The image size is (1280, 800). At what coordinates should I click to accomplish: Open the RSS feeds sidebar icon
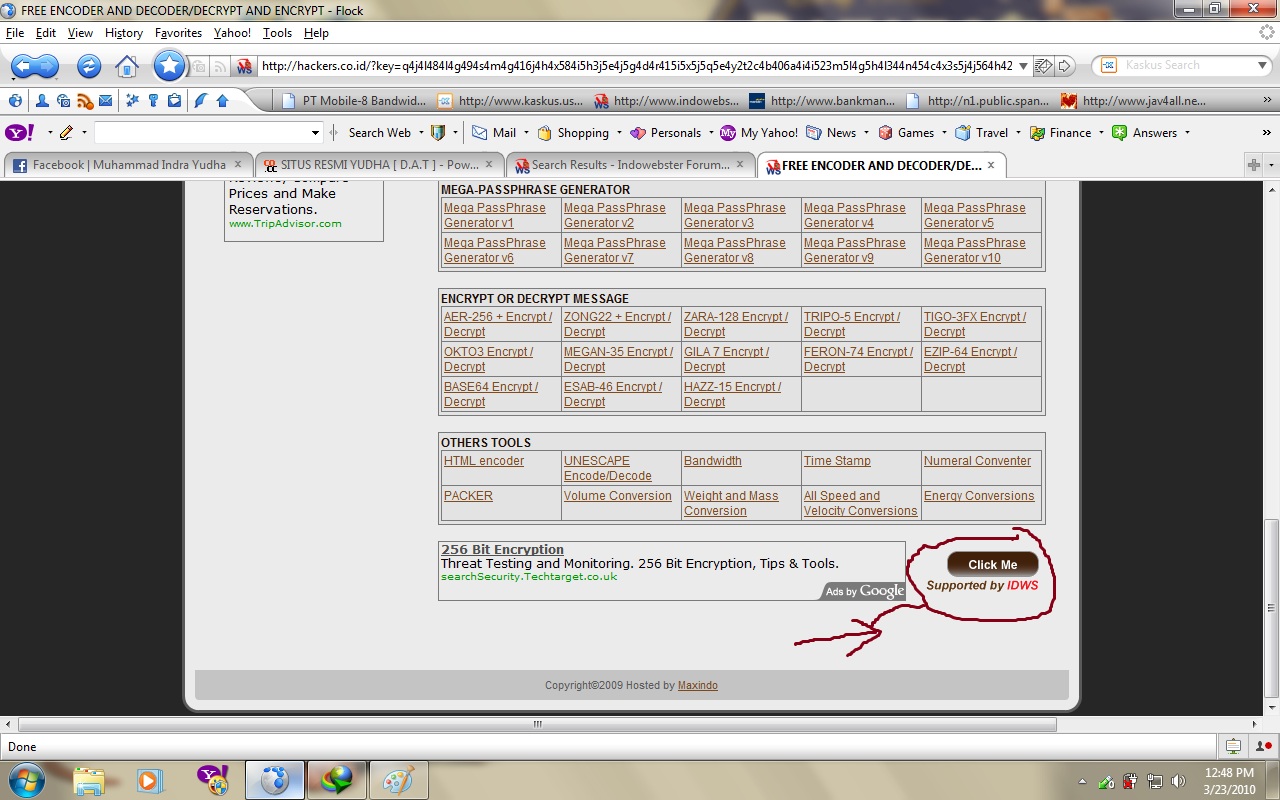coord(85,101)
